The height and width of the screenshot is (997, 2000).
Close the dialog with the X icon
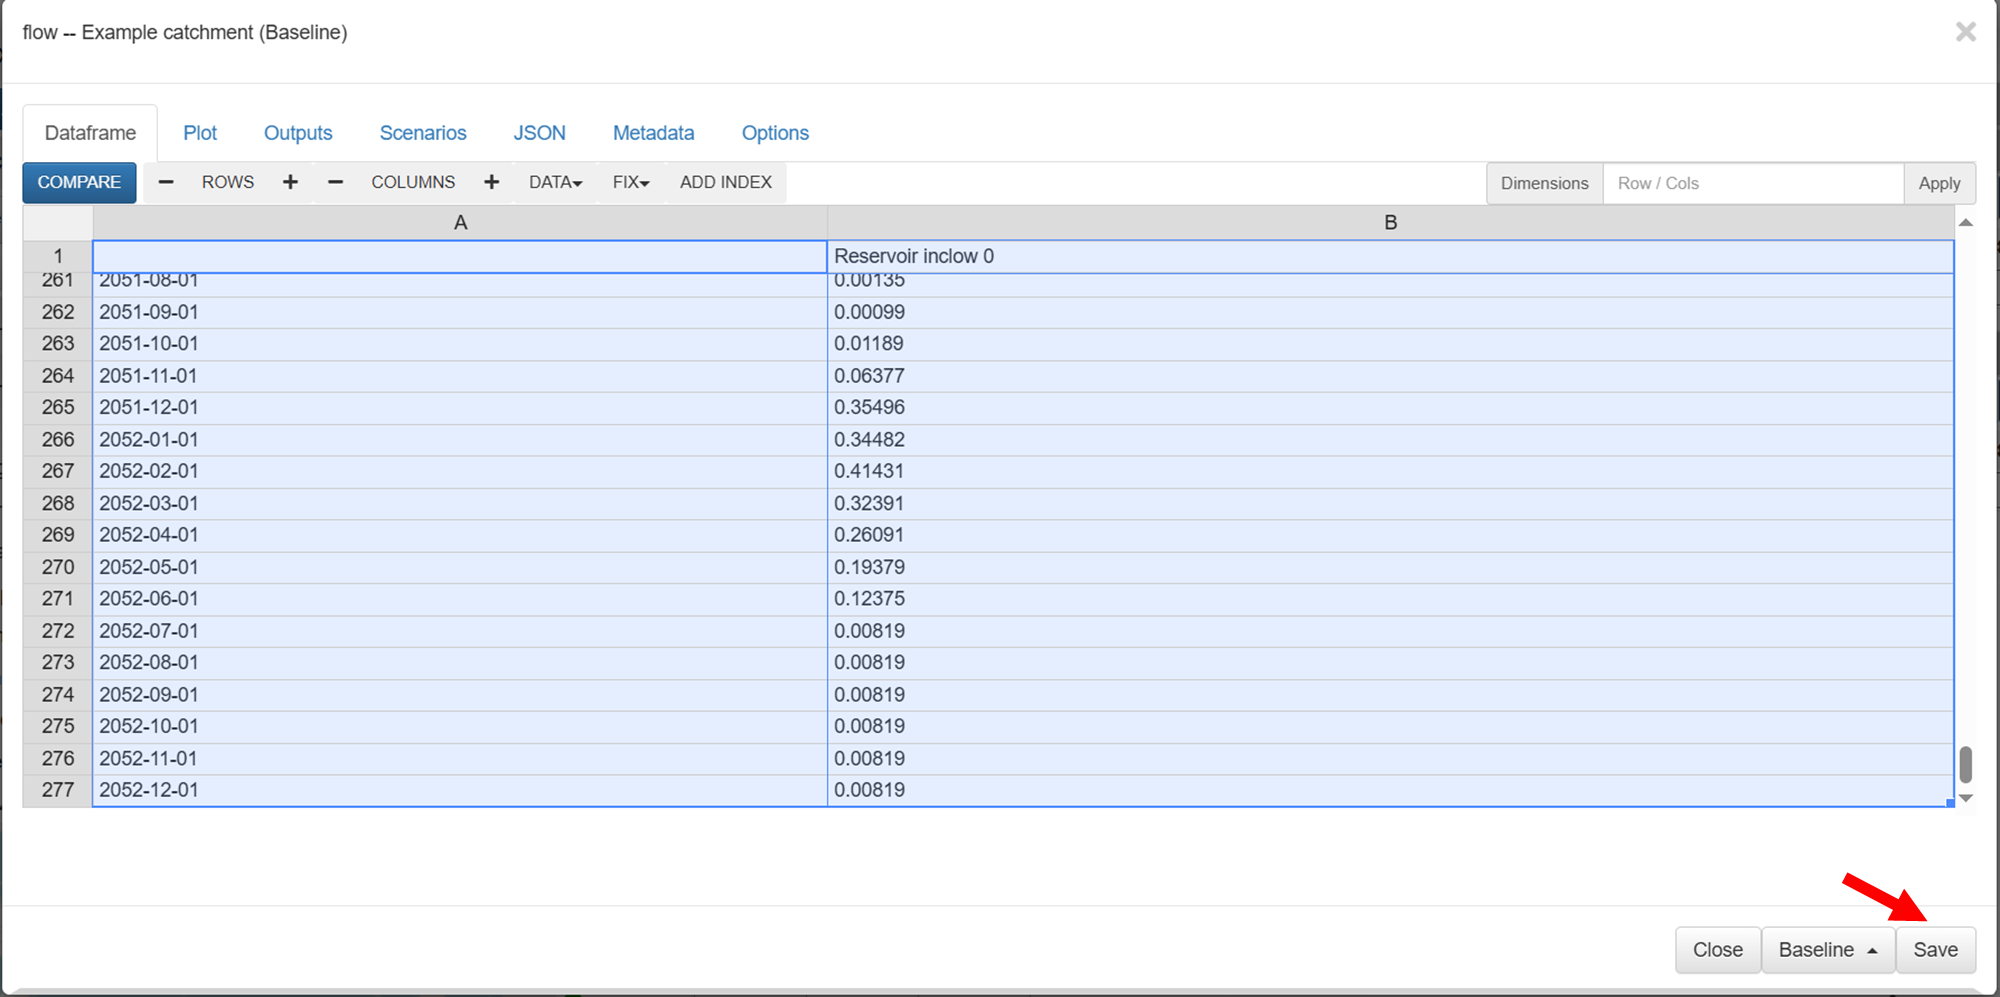tap(1965, 32)
